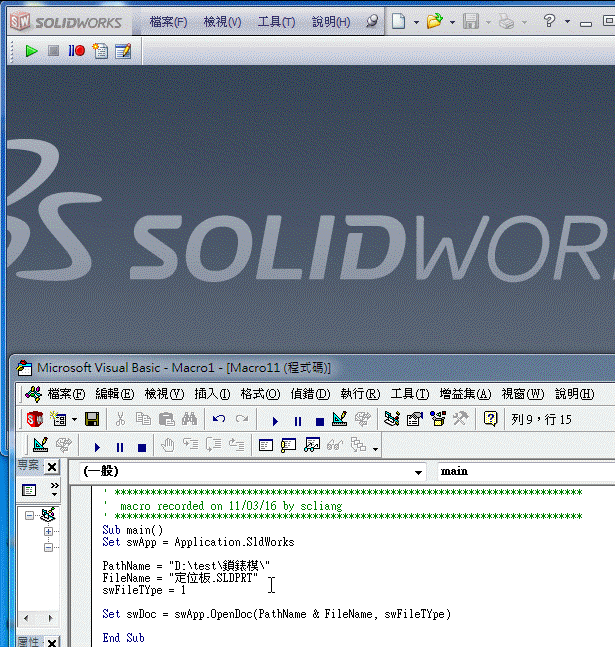The height and width of the screenshot is (647, 615).
Task: Toggle Design Mode icon in debug toolbar
Action: point(41,445)
